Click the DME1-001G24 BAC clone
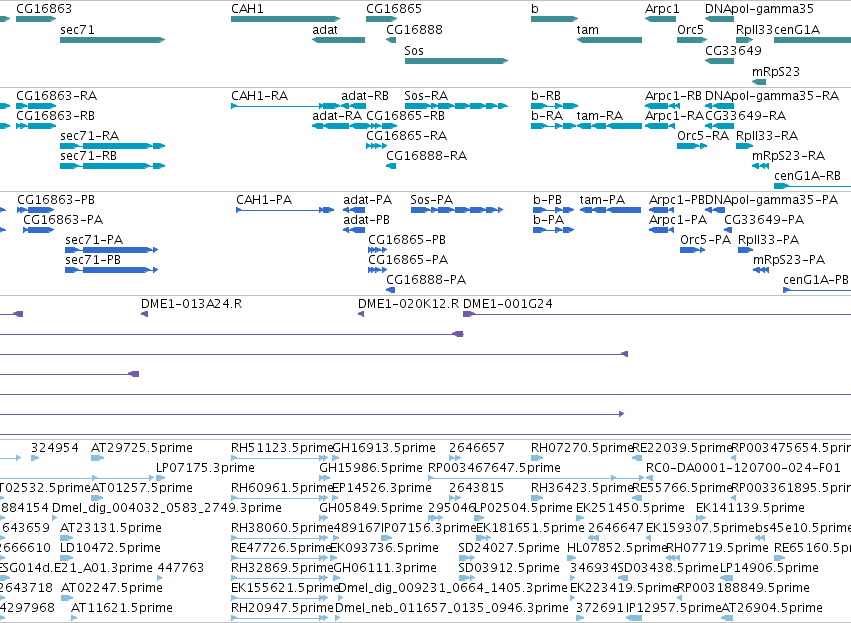This screenshot has height=623, width=851. pyautogui.click(x=657, y=314)
